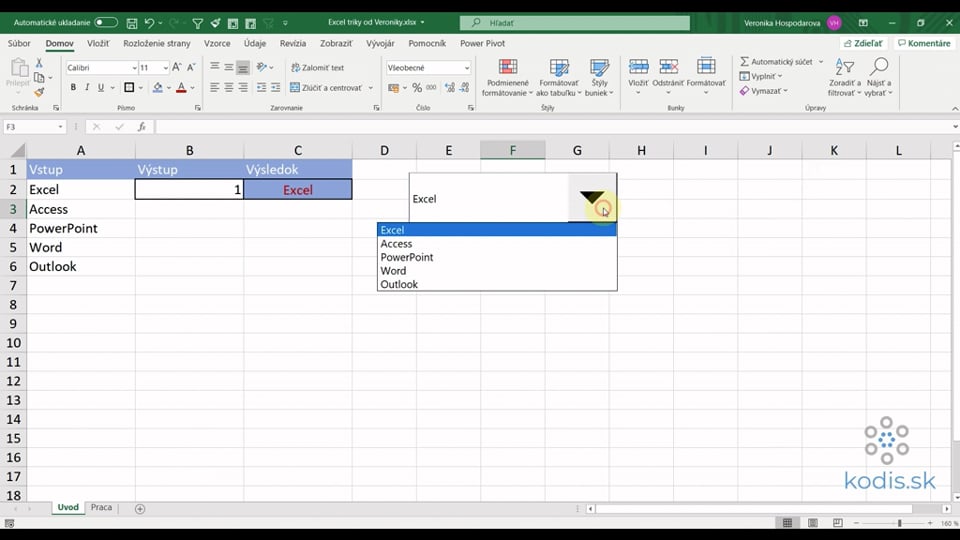The image size is (960, 540).
Task: Click the increase font size icon
Action: 176,67
